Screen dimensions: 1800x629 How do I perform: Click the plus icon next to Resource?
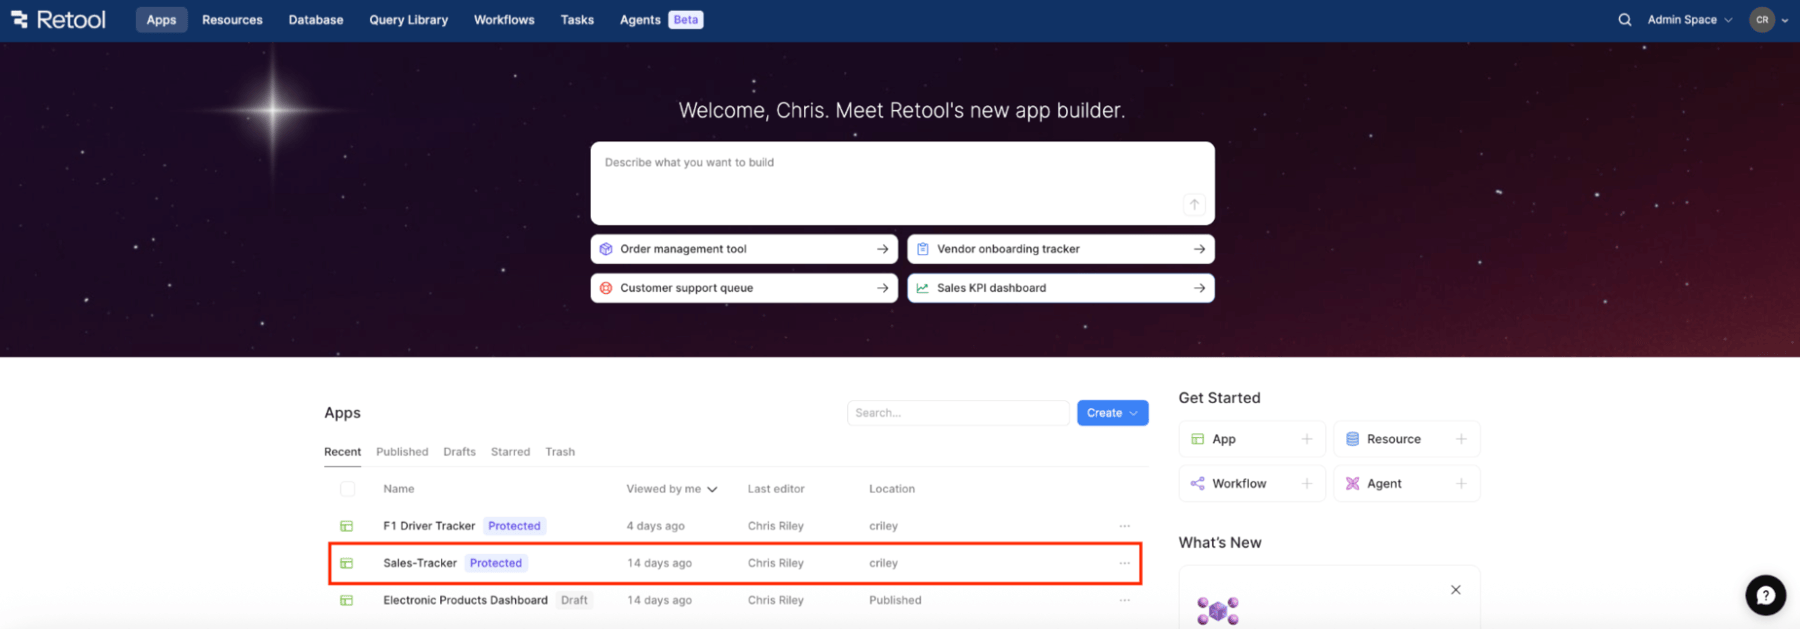click(x=1461, y=439)
